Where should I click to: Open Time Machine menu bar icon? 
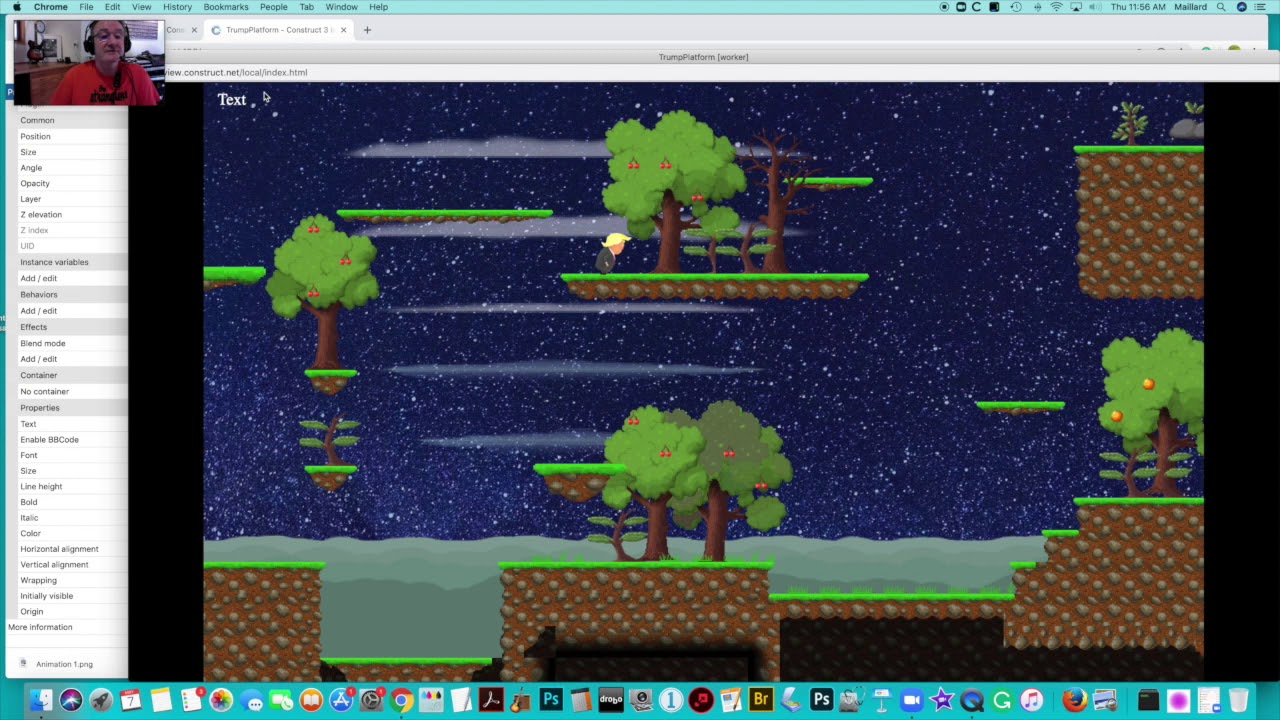tap(1016, 7)
